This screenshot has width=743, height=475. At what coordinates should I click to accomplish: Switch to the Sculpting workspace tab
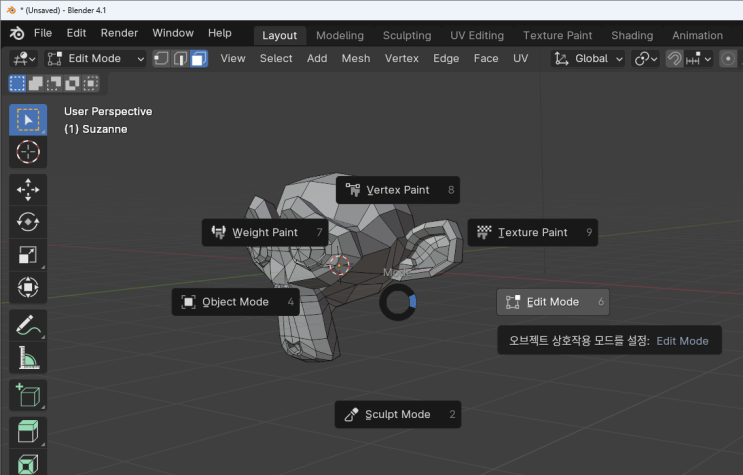[x=407, y=36]
